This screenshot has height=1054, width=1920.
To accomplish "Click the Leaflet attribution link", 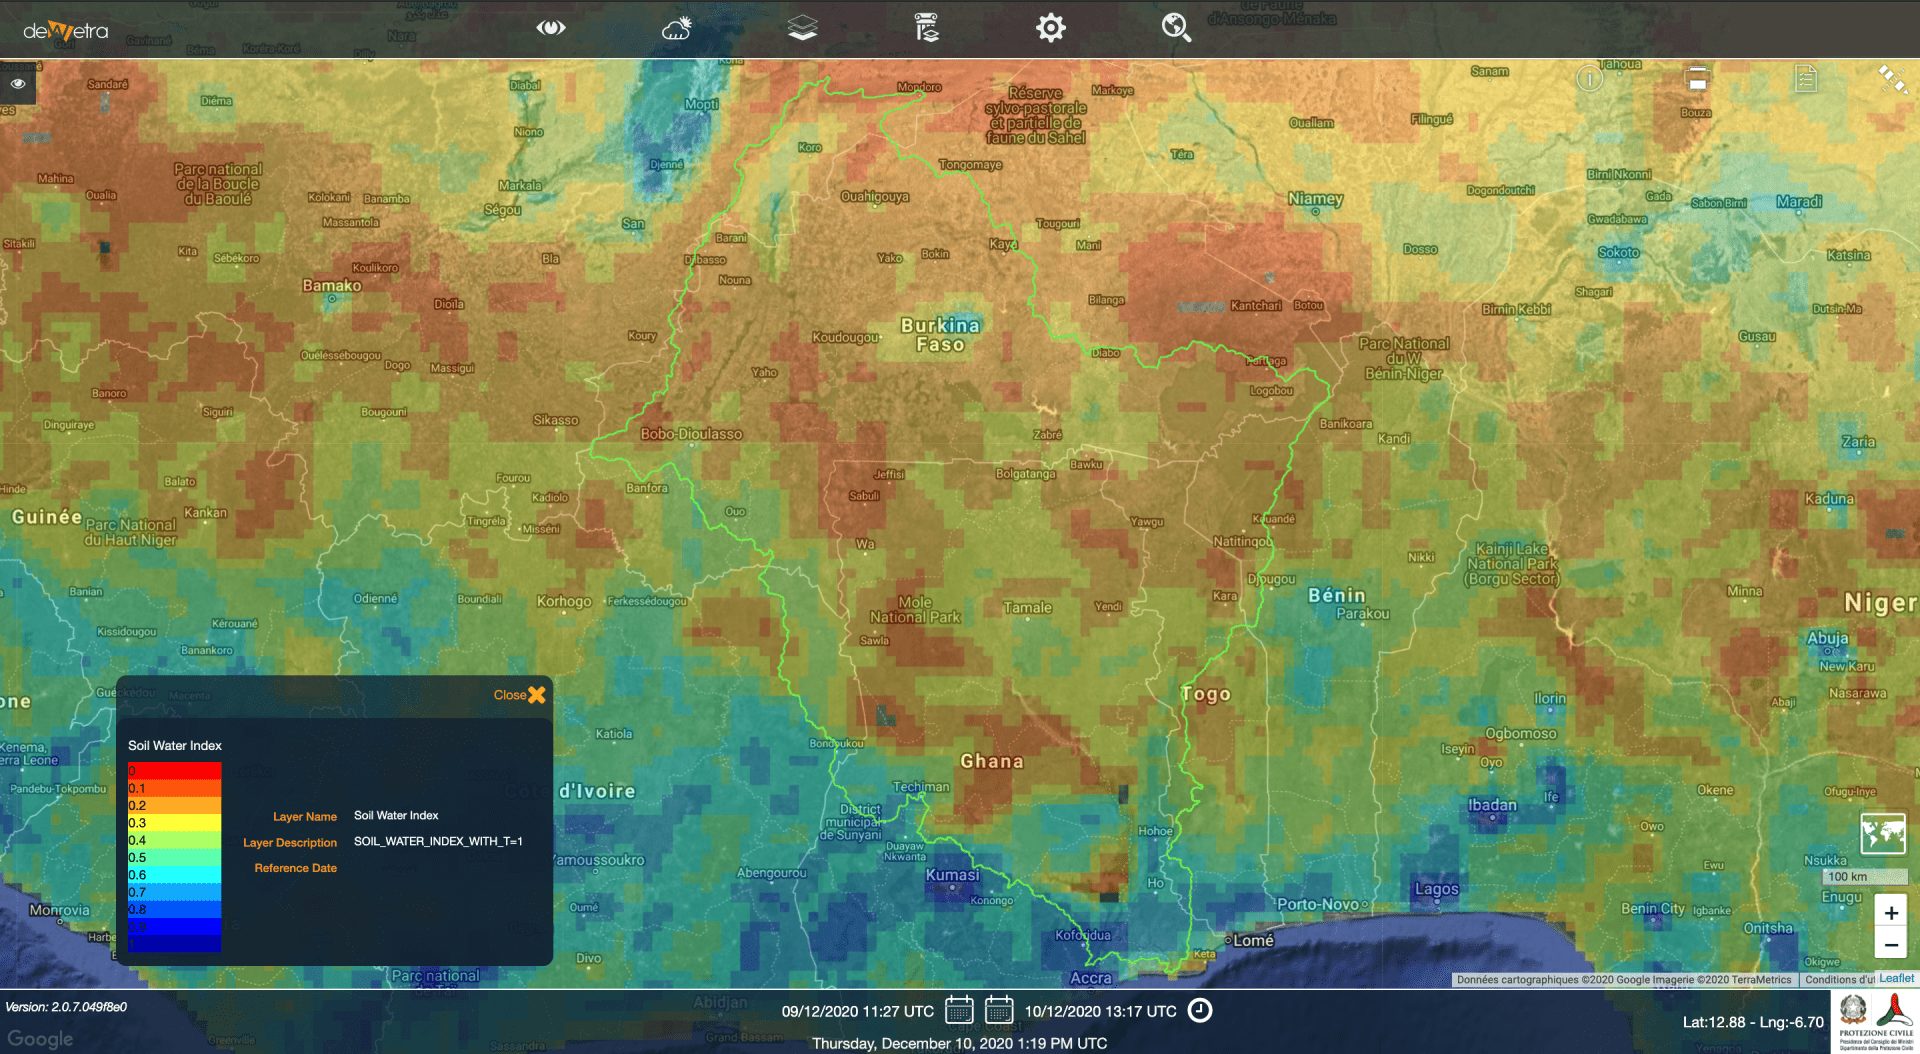I will pyautogui.click(x=1896, y=979).
